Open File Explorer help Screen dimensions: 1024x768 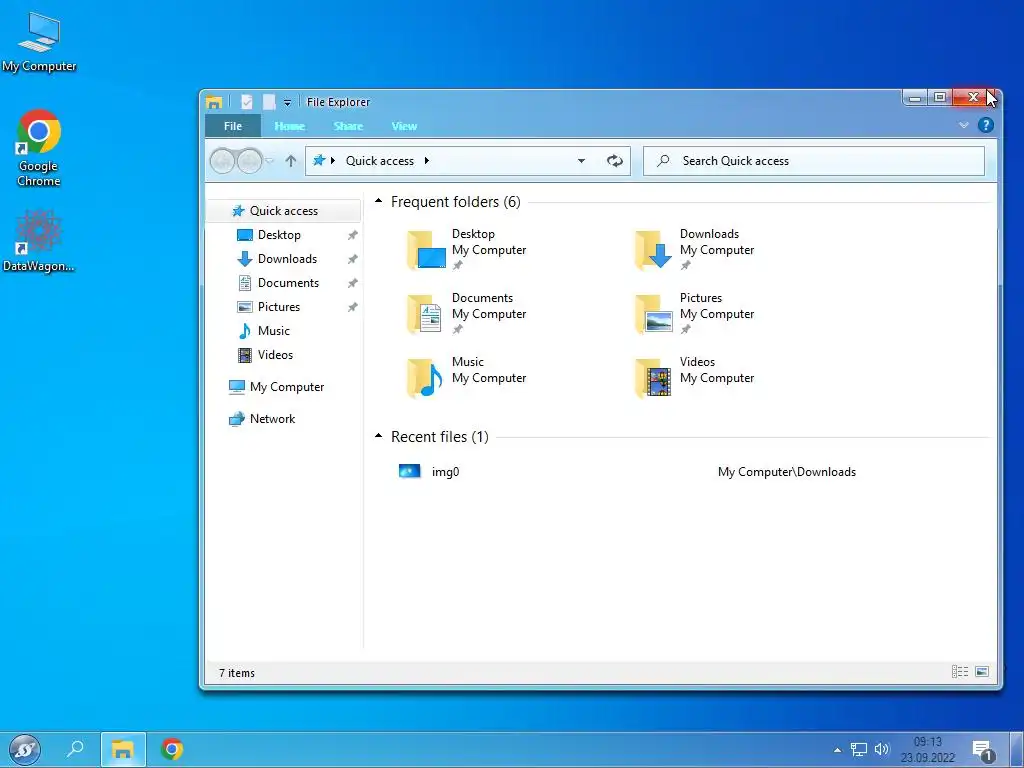(x=985, y=125)
